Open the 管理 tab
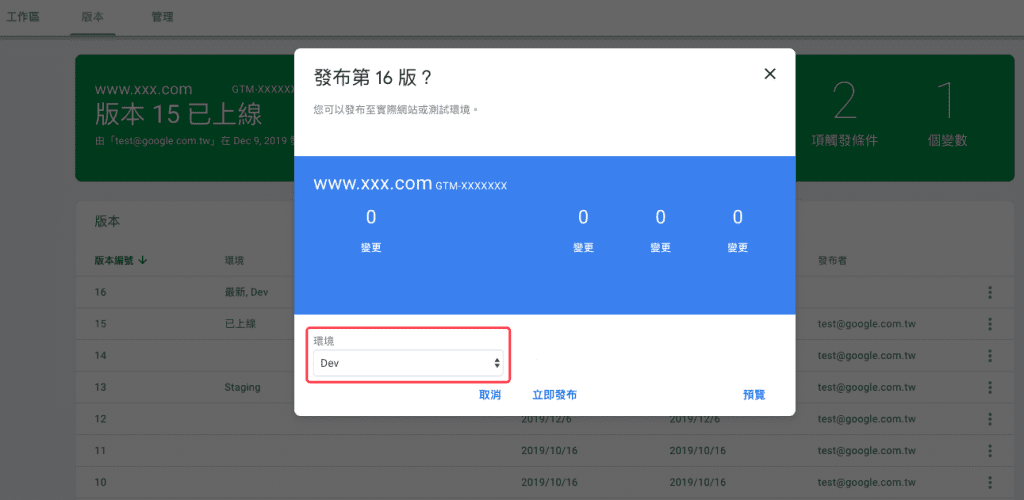Screen dimensions: 1024x500 162,17
